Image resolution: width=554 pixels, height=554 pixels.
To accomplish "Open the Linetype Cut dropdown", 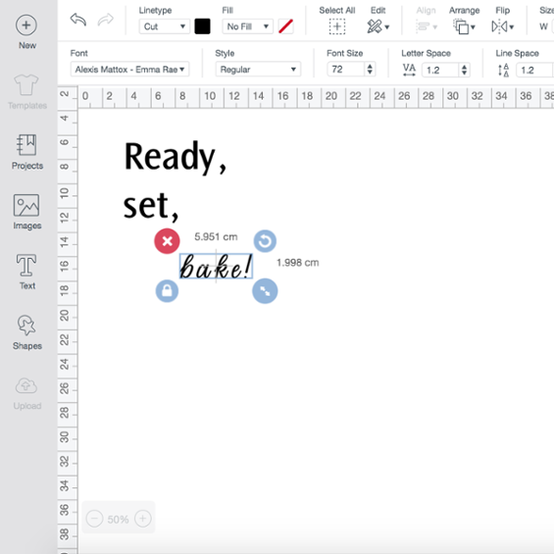I will (164, 26).
